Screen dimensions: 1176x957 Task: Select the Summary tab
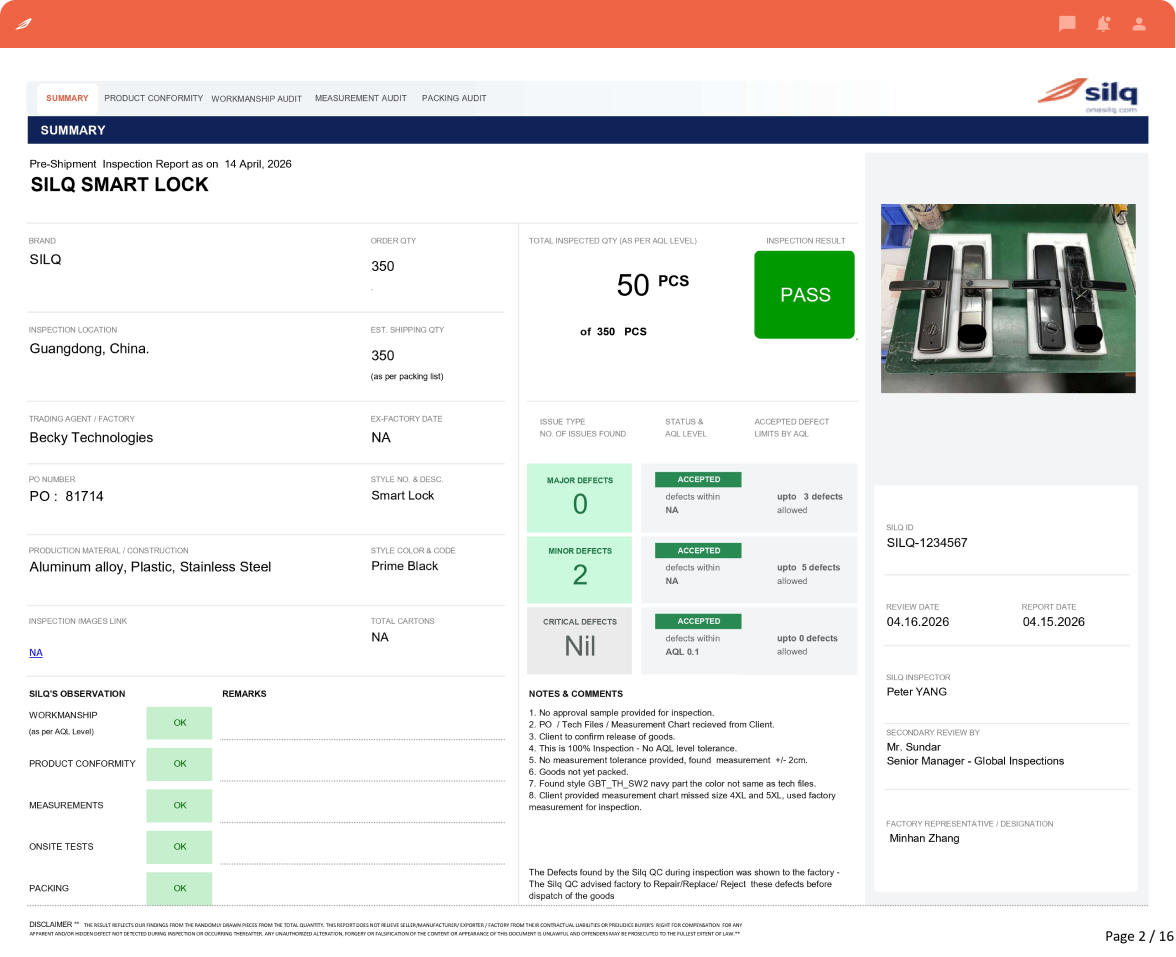point(68,98)
